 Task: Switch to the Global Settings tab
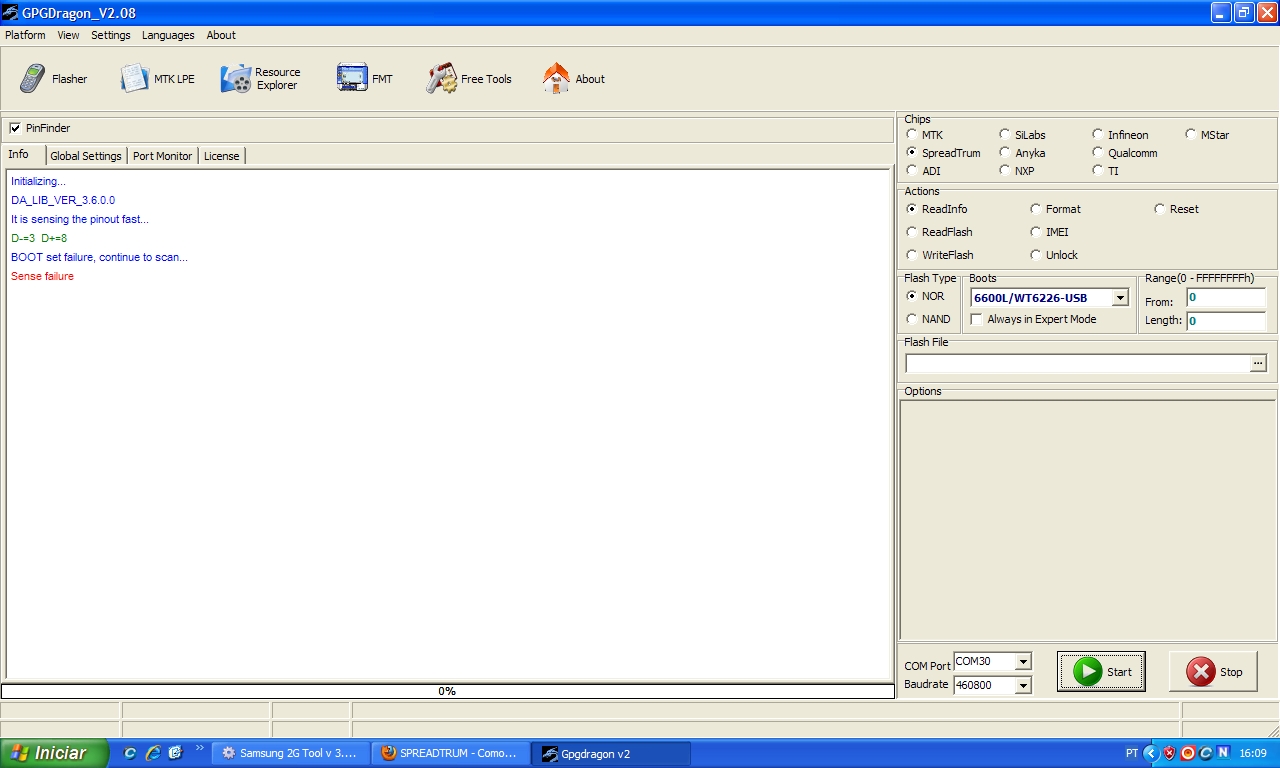pos(86,156)
